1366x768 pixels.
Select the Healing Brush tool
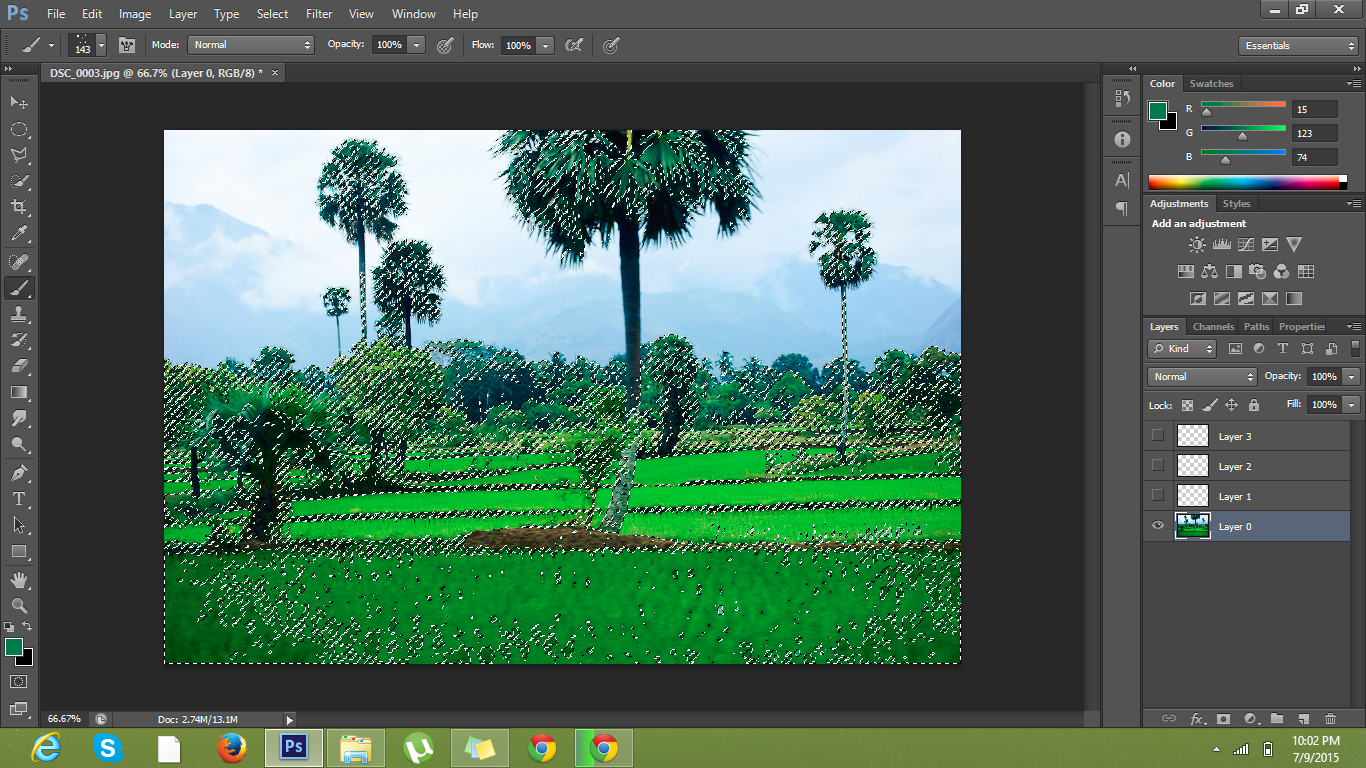tap(19, 262)
